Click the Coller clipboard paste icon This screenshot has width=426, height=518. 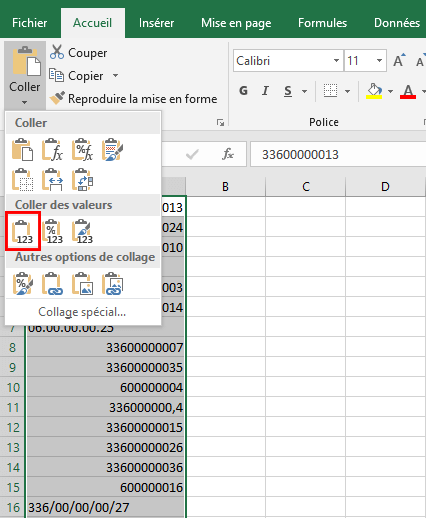coord(26,61)
